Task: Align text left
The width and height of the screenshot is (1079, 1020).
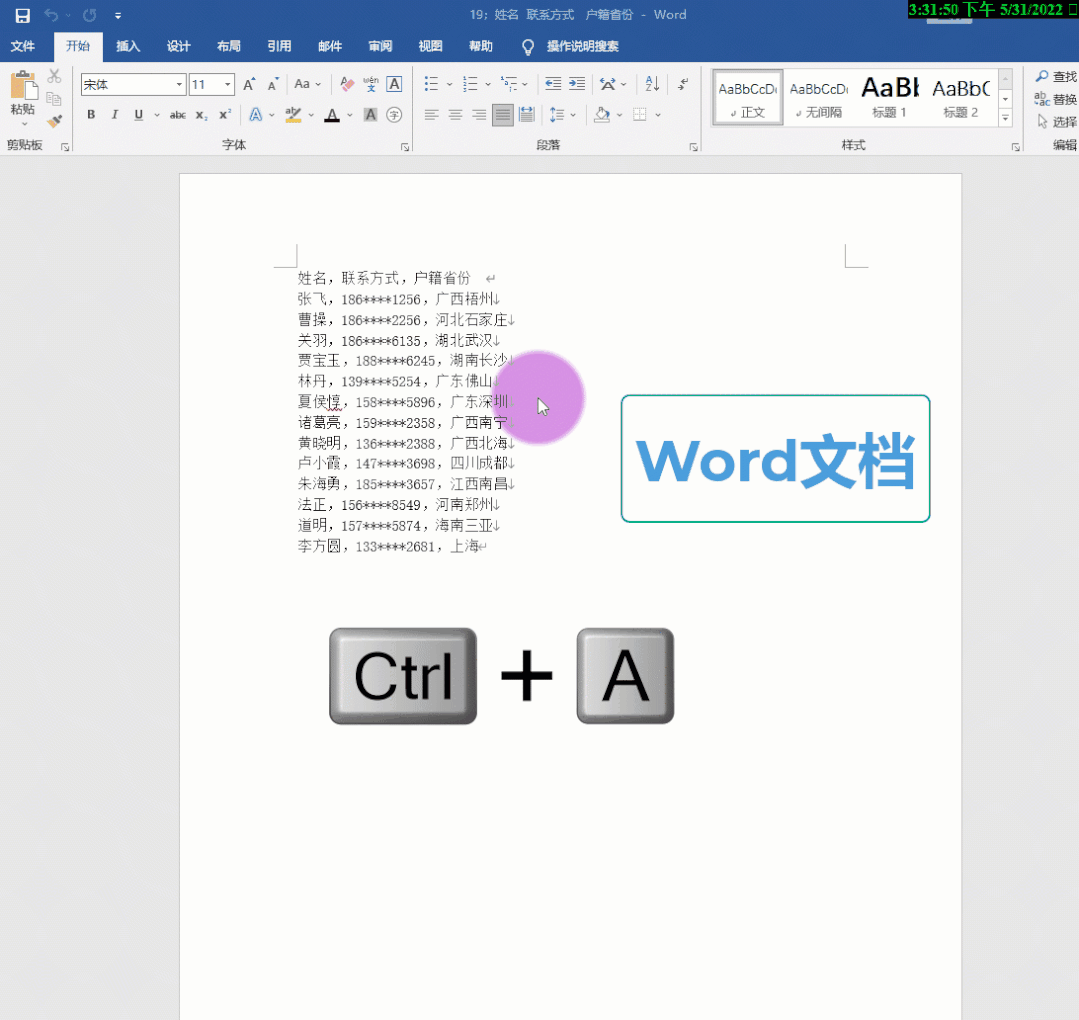Action: [x=431, y=114]
